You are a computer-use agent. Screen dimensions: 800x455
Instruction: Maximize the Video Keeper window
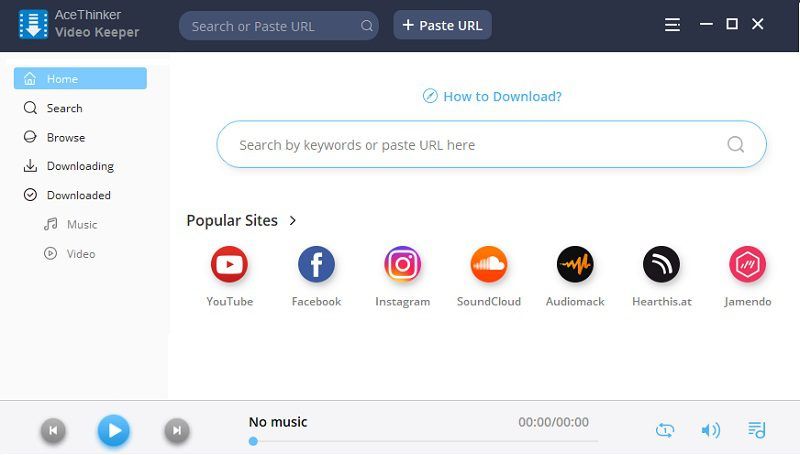(732, 24)
